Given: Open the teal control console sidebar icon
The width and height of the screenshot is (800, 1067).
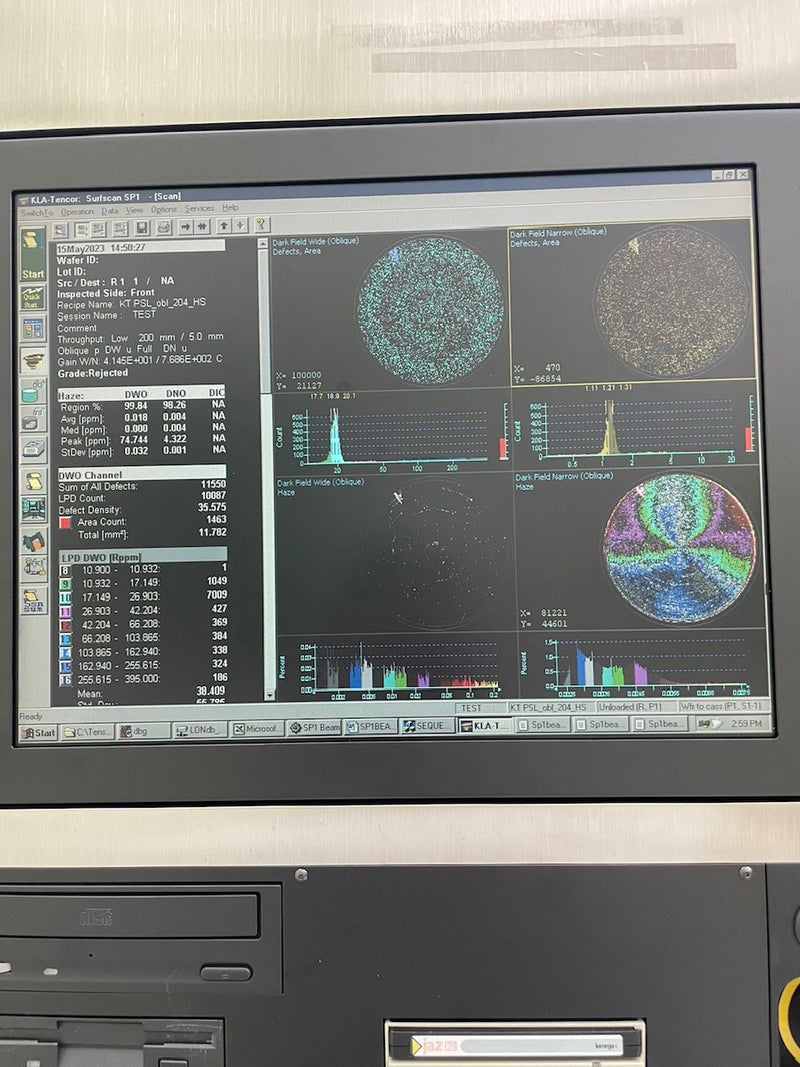Looking at the screenshot, I should [x=33, y=509].
